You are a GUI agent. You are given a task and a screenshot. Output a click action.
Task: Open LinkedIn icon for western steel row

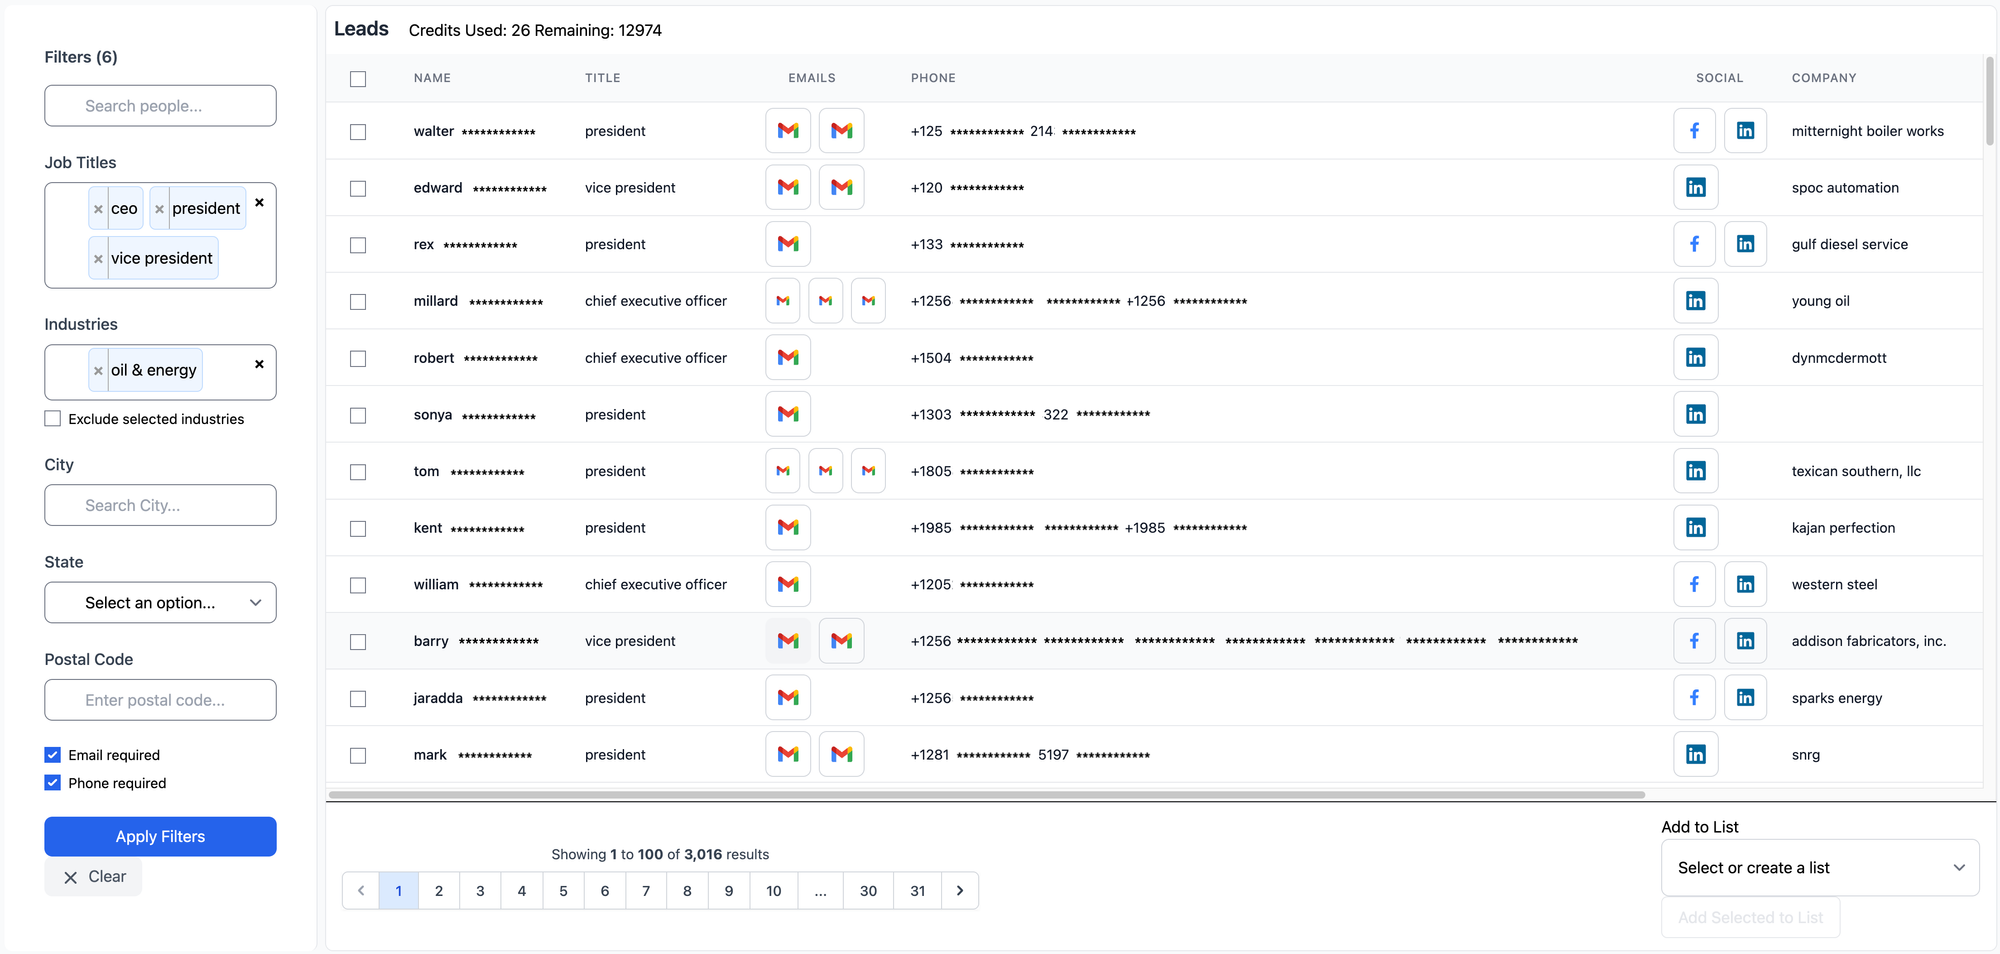click(x=1745, y=585)
